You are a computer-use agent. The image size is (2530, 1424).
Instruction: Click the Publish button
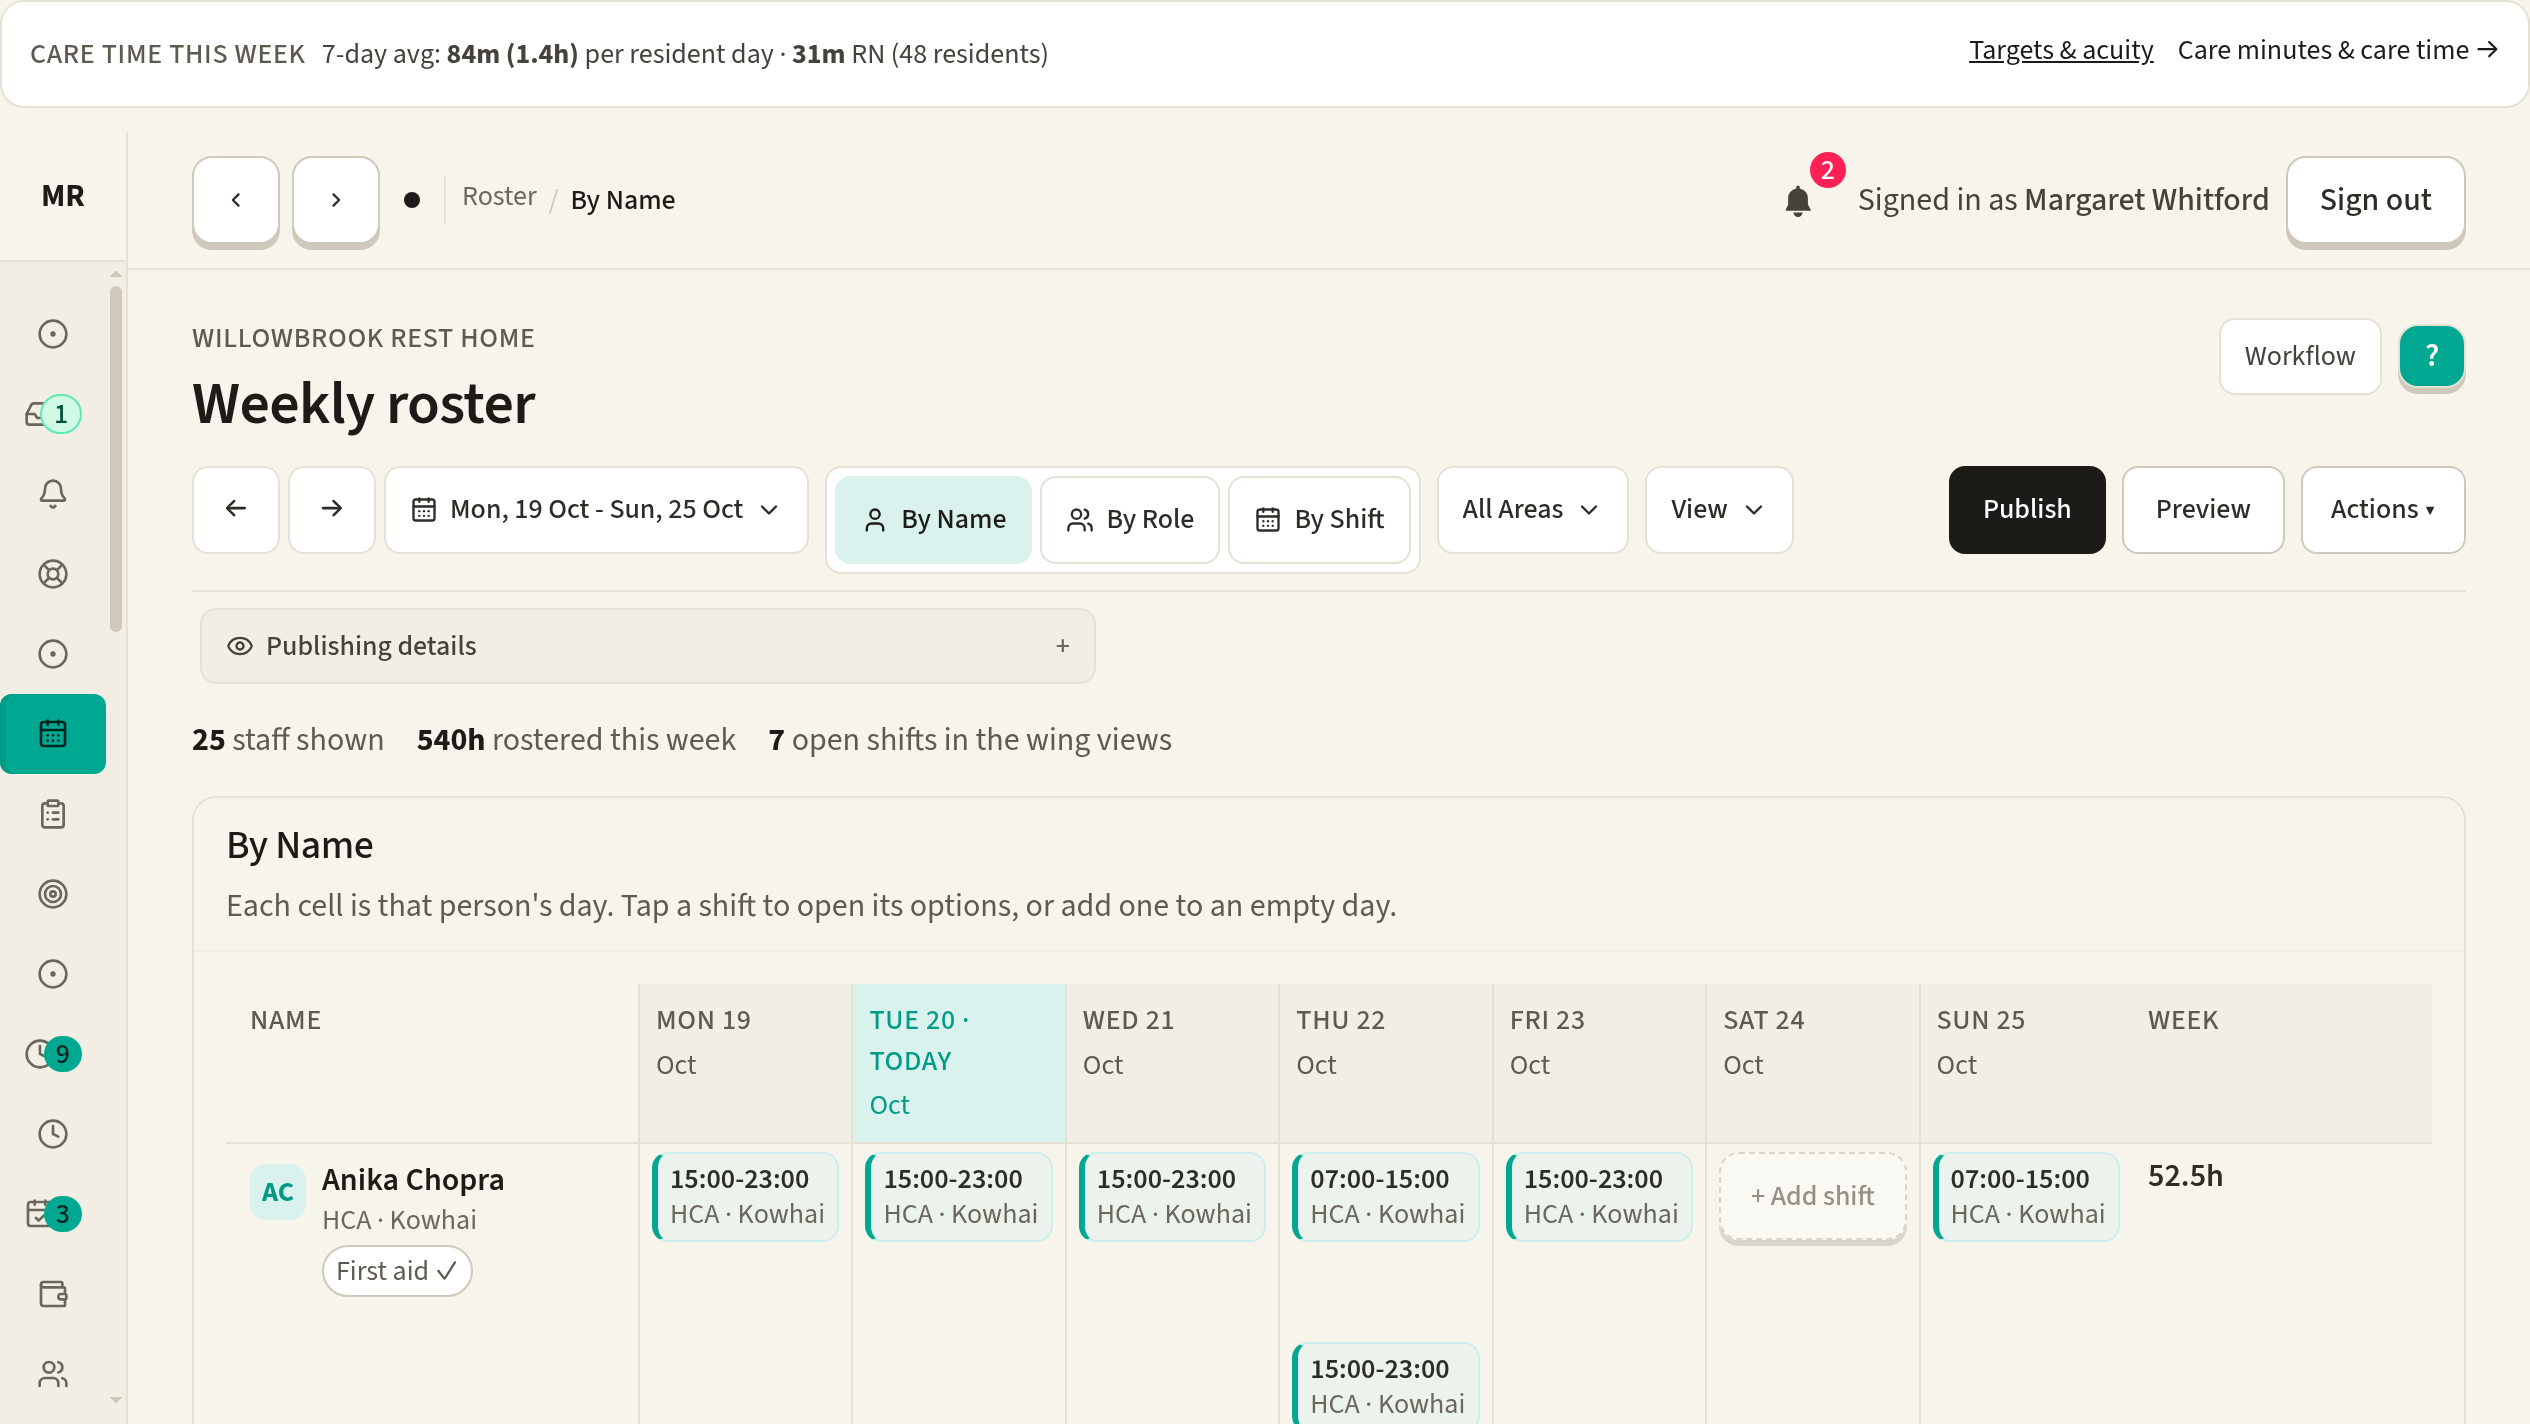(x=2026, y=510)
